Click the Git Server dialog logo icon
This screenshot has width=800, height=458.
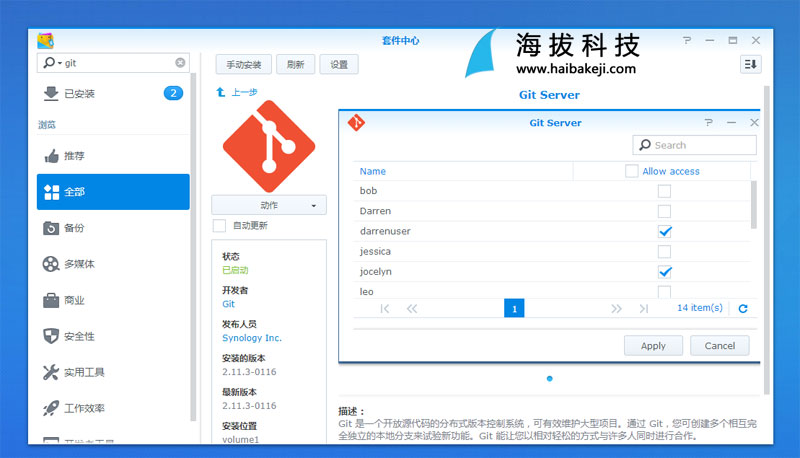coord(356,123)
